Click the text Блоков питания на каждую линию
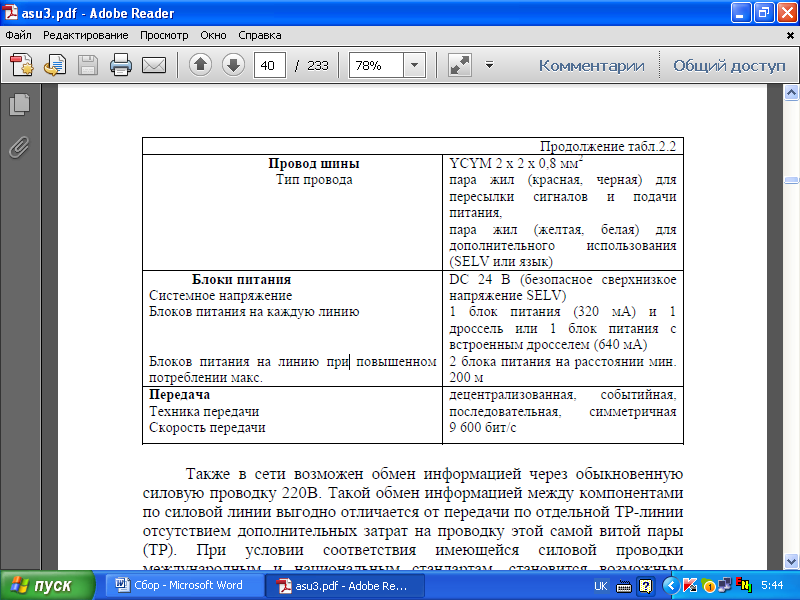800x600 pixels. tap(254, 312)
